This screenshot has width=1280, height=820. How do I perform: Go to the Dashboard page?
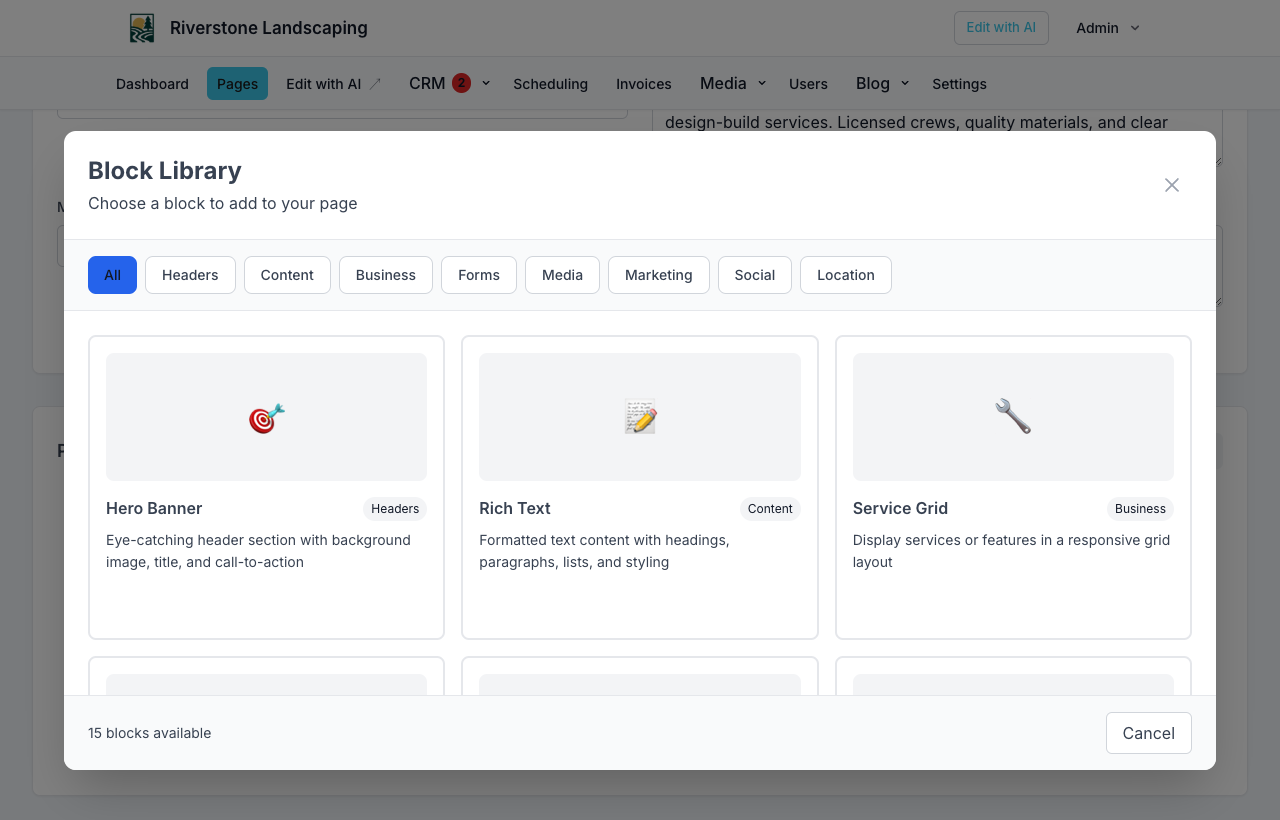click(x=152, y=84)
